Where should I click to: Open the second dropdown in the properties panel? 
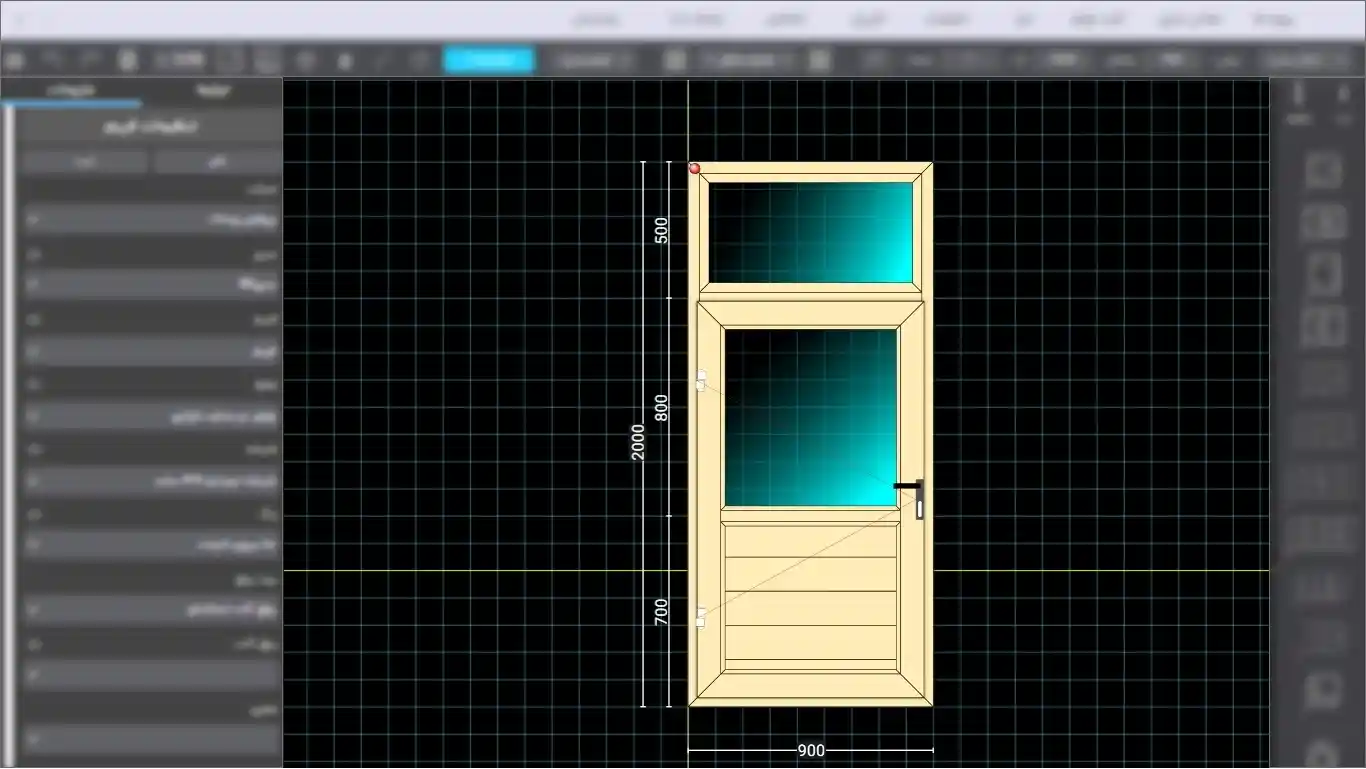[150, 284]
